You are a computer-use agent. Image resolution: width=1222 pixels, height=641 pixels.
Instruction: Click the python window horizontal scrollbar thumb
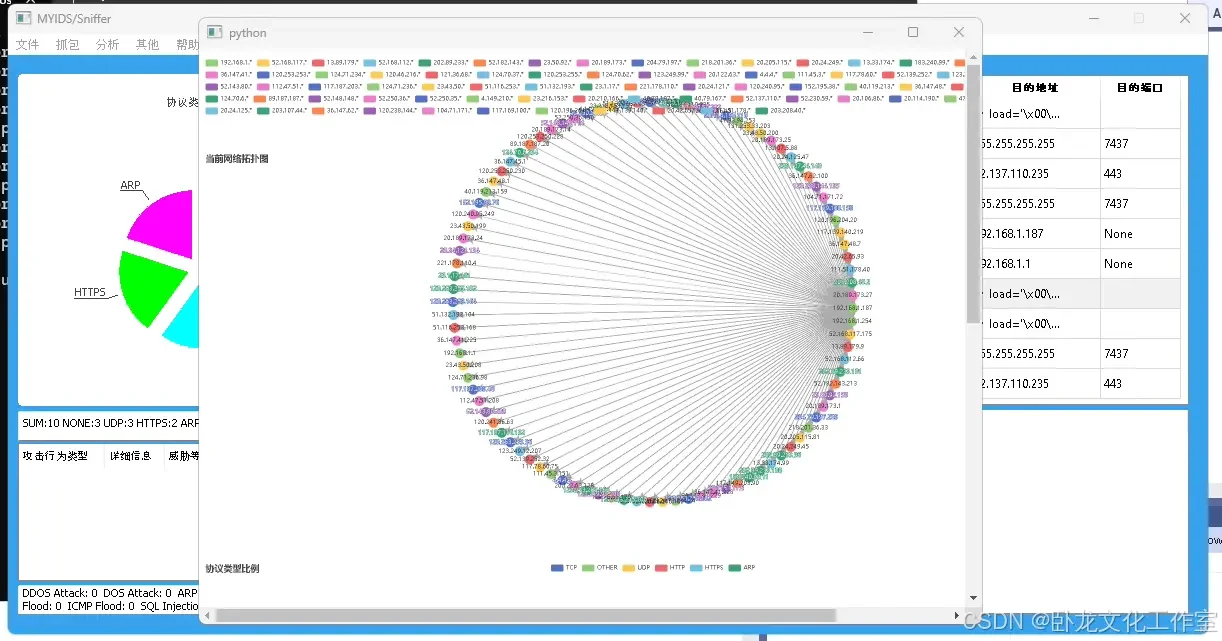click(x=525, y=615)
